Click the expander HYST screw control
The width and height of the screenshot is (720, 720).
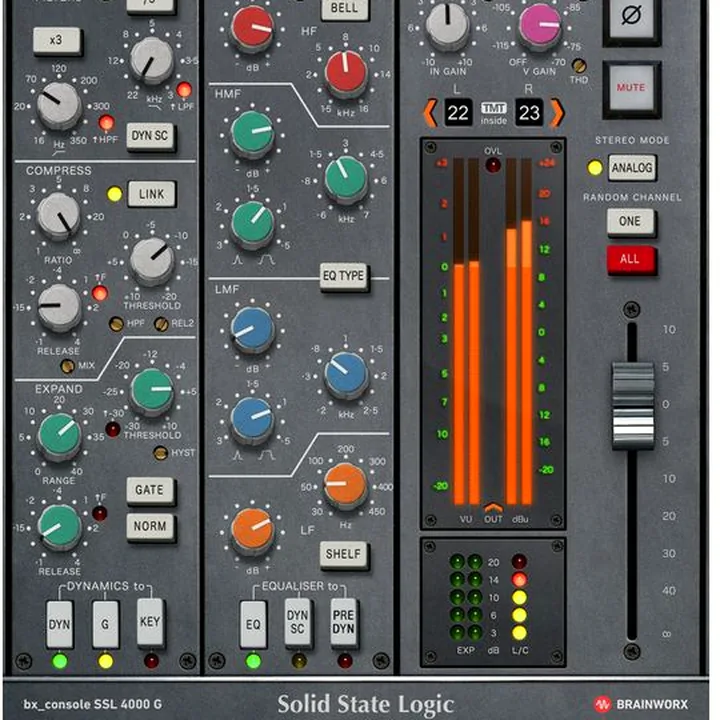pyautogui.click(x=160, y=453)
